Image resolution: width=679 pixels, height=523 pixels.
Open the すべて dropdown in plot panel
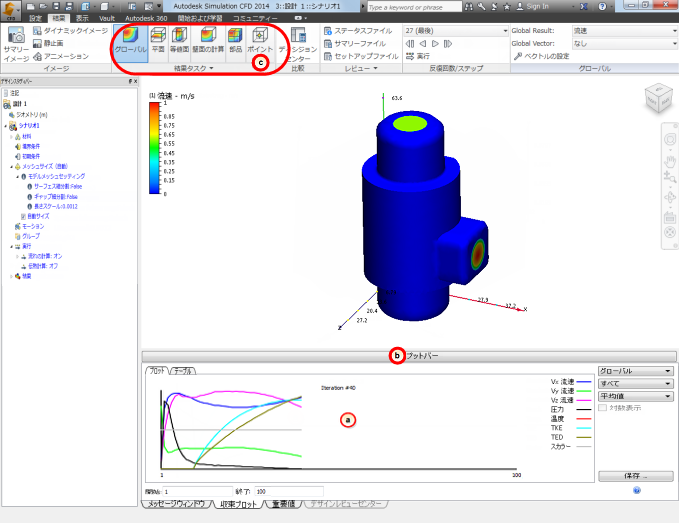[x=635, y=384]
